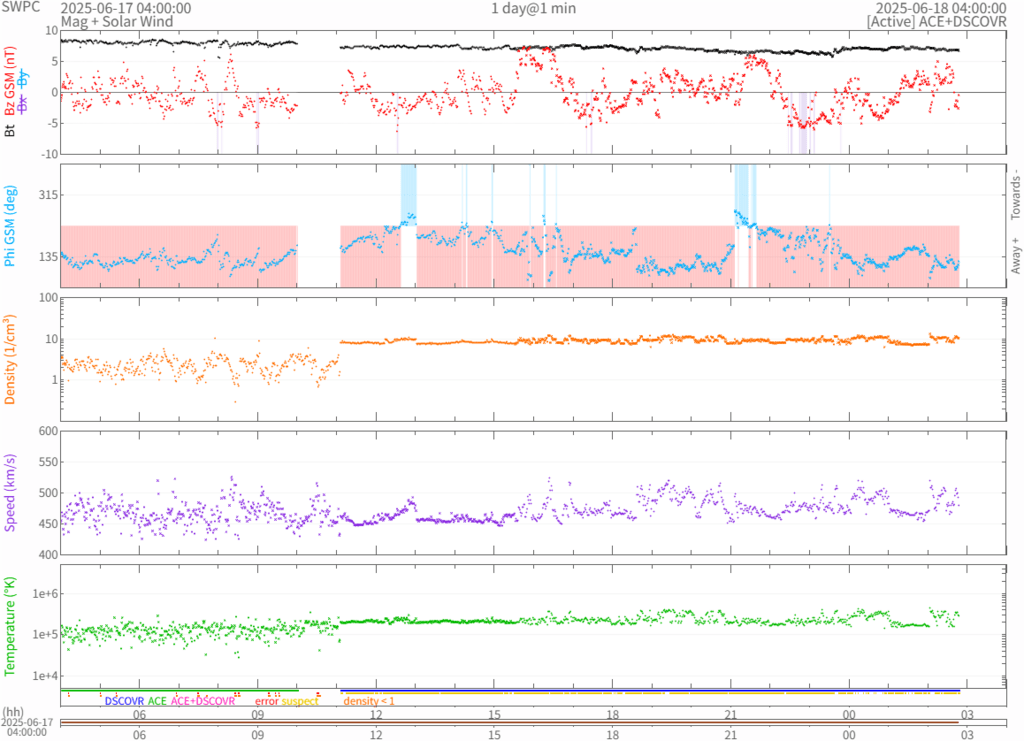Open the 1 day@1 min time span menu

coord(533,8)
